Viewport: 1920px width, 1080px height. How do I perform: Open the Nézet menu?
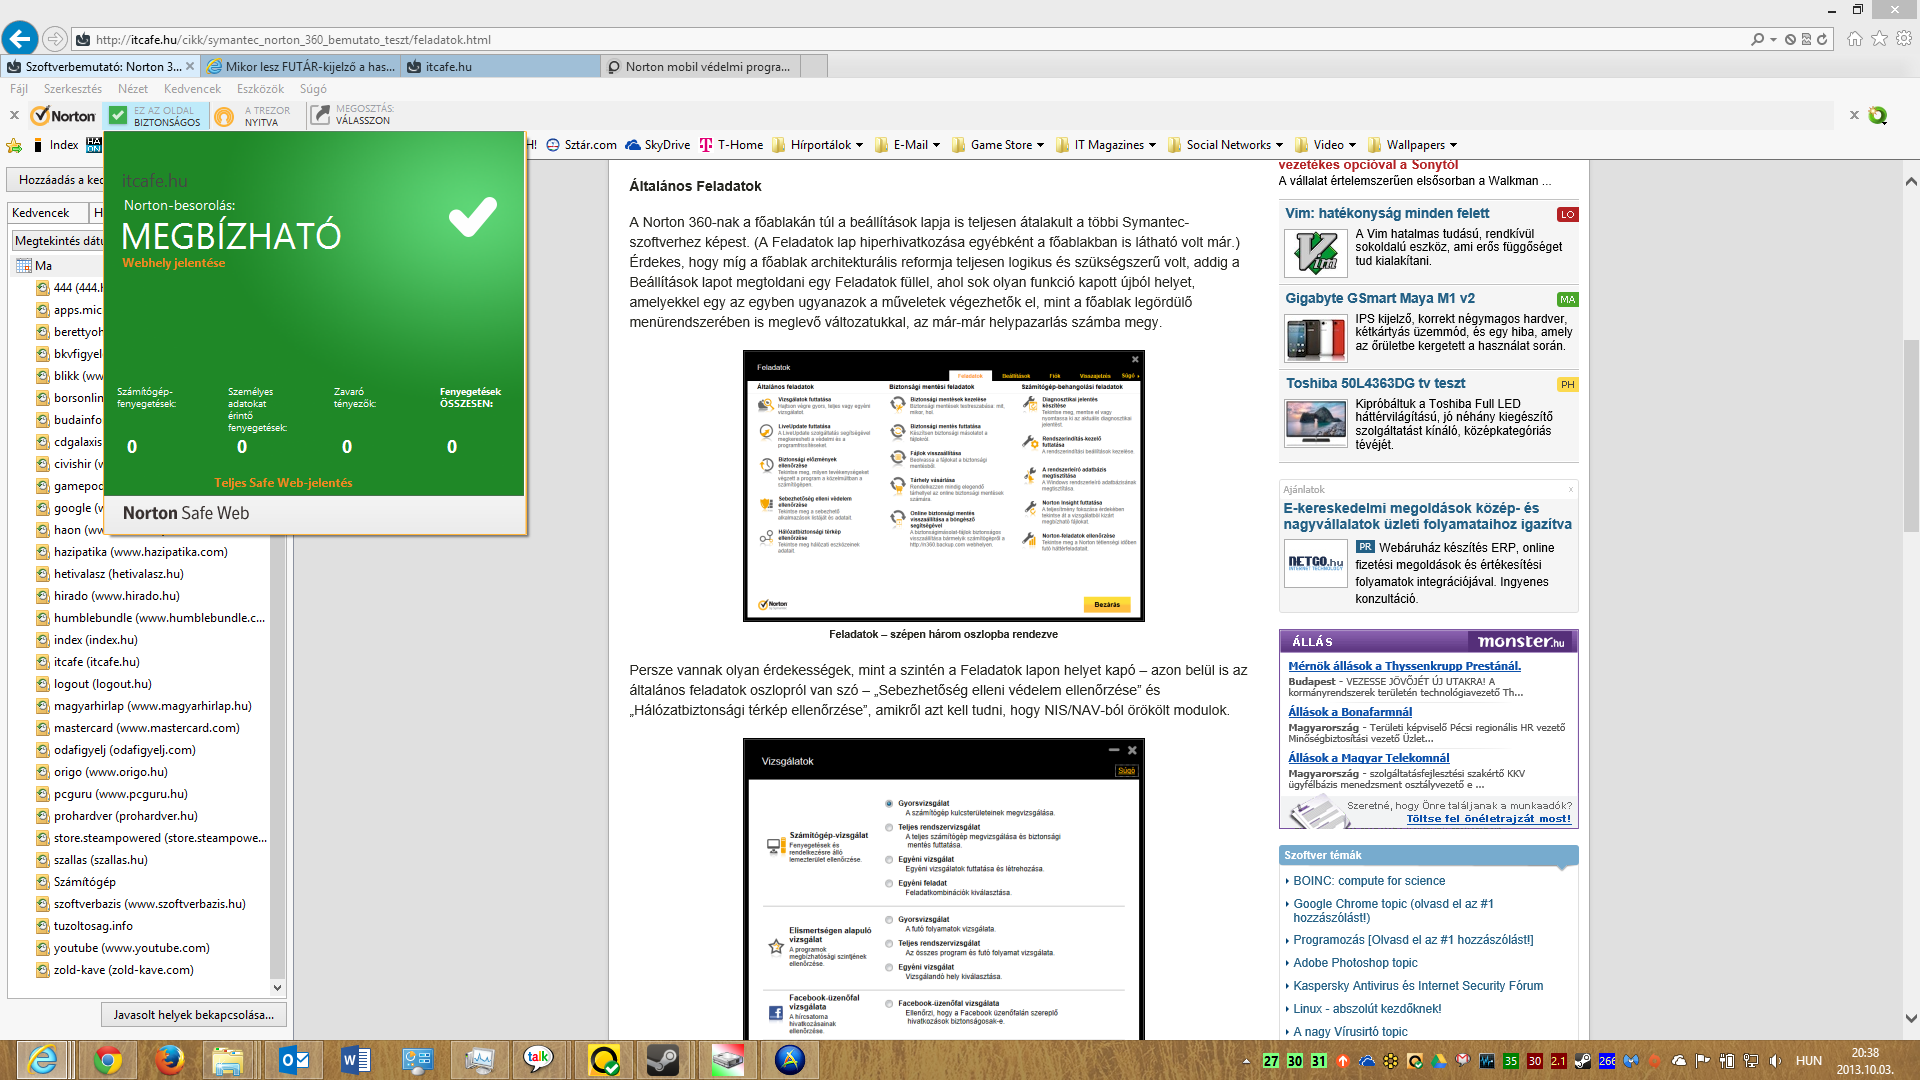(133, 89)
